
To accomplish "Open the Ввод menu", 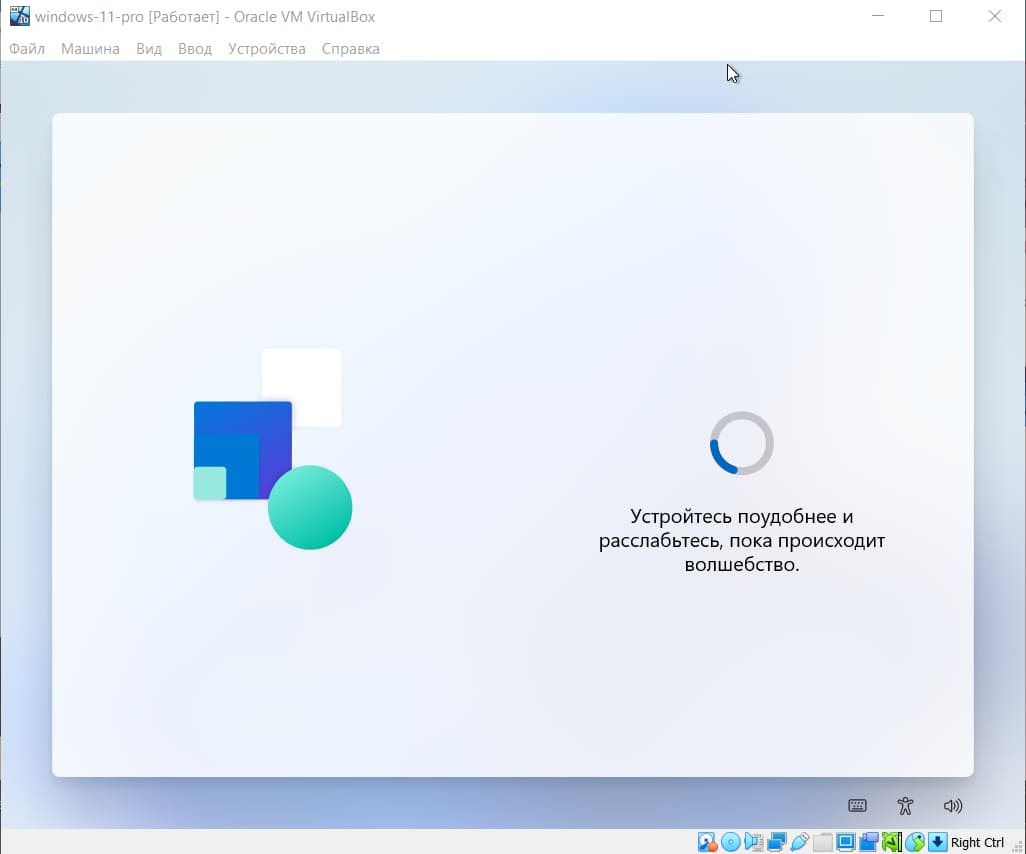I will pos(195,49).
